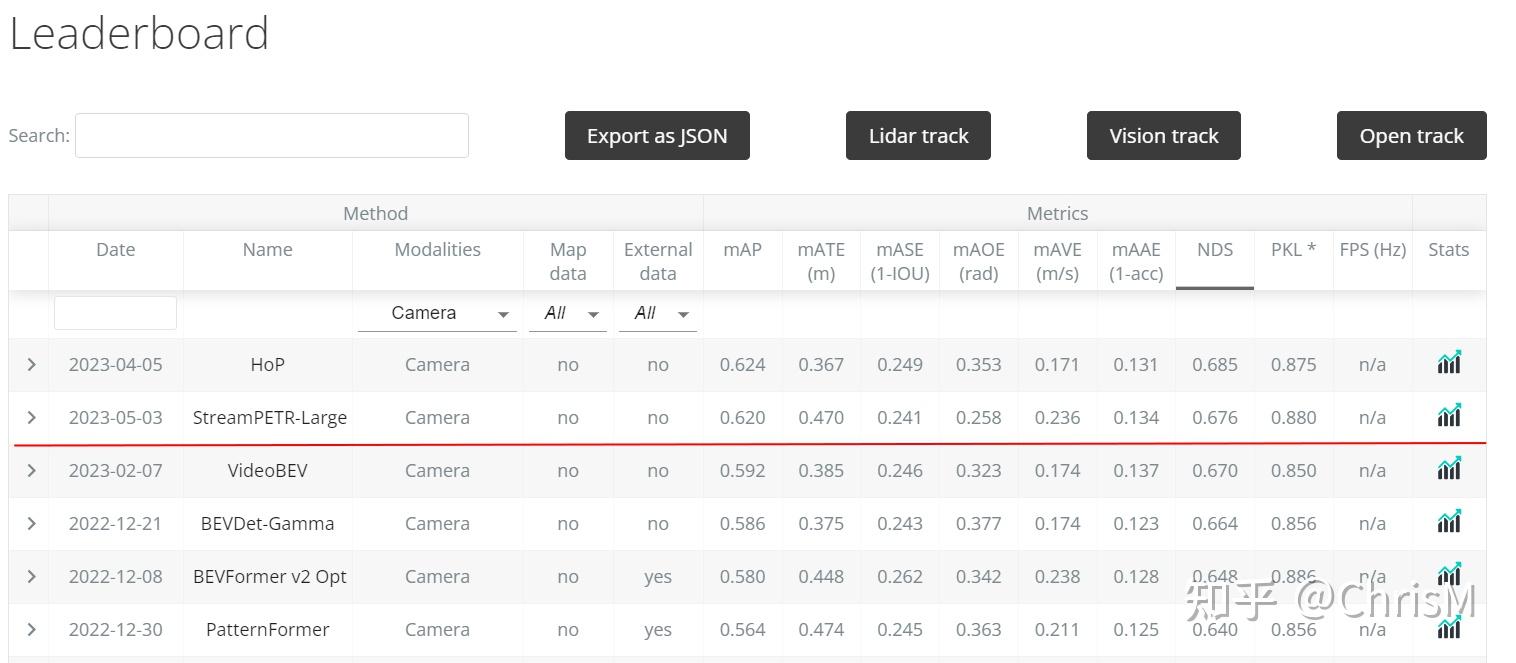Open stats chart icon for VideoBEV
The width and height of the screenshot is (1516, 663).
[1448, 468]
